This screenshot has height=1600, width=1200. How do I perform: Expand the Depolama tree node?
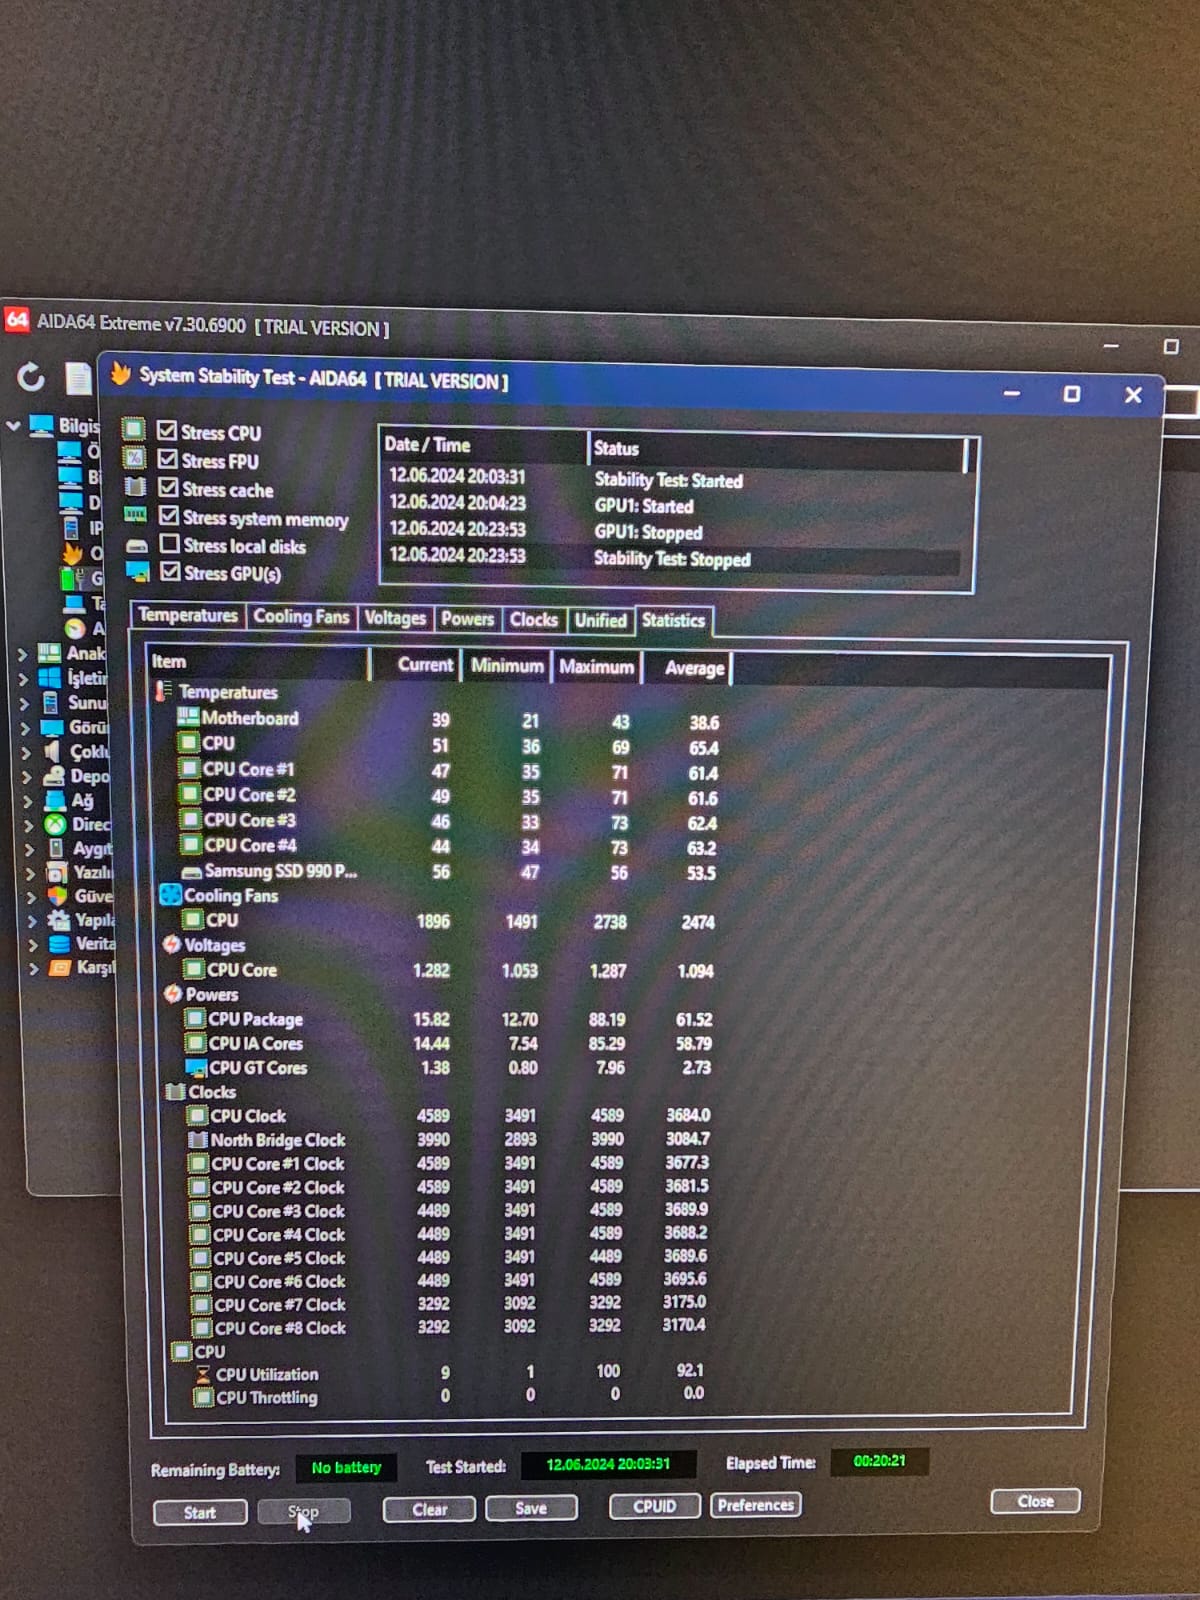pyautogui.click(x=27, y=777)
